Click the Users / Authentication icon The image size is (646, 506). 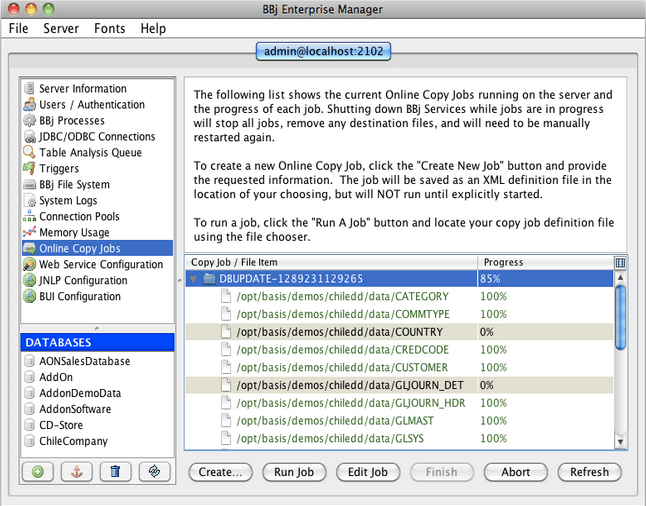[x=29, y=104]
